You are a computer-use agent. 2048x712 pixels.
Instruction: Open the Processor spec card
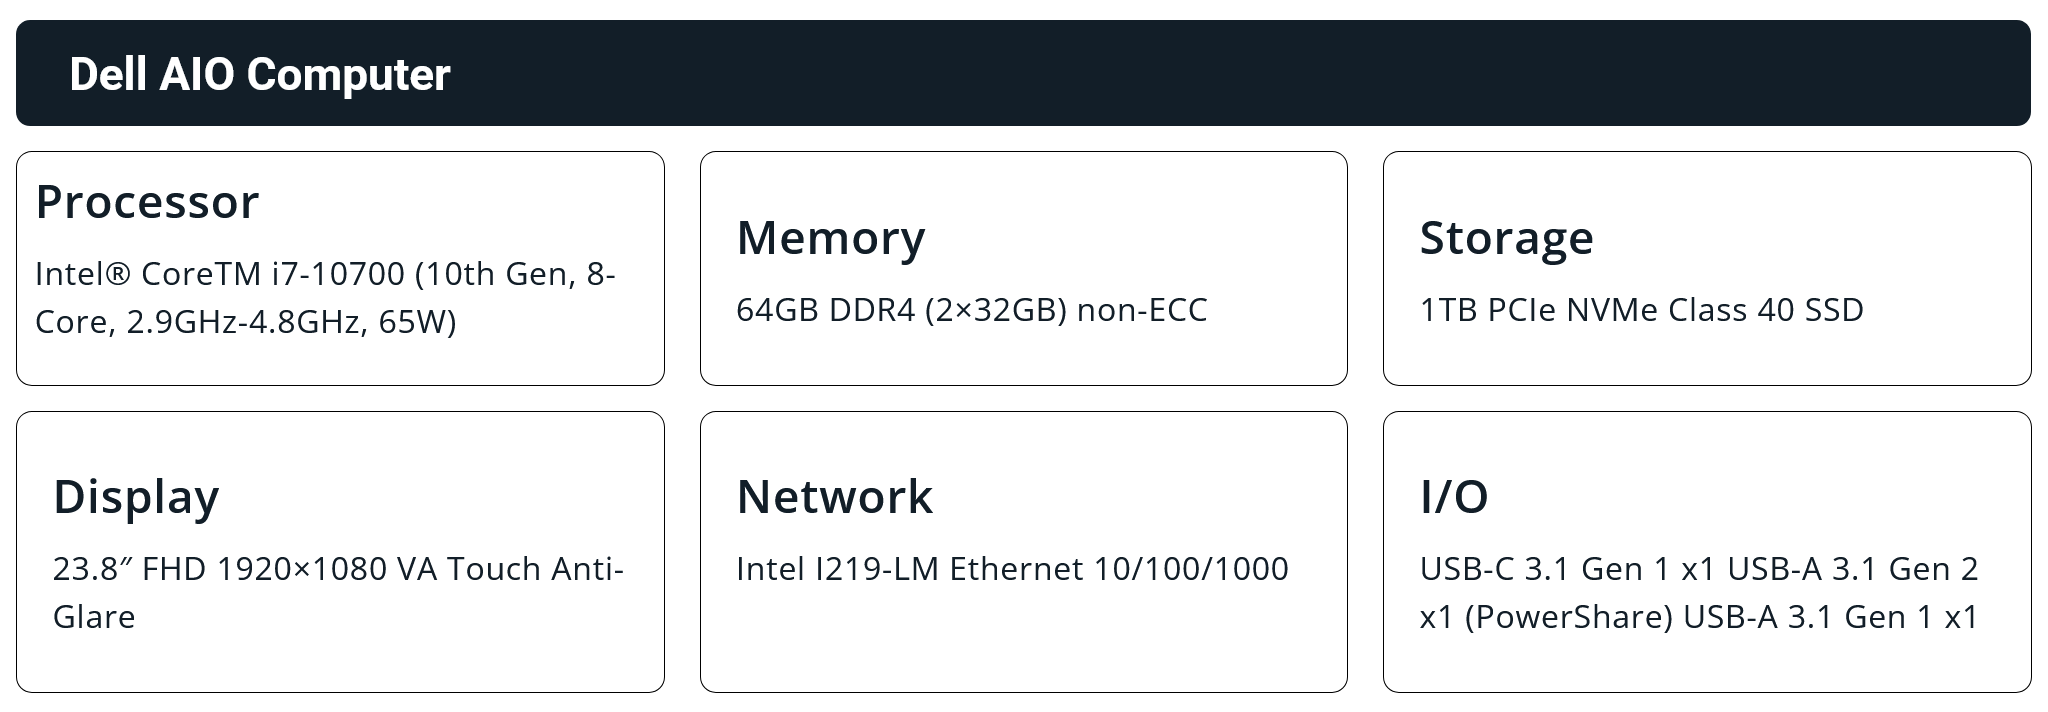click(340, 268)
